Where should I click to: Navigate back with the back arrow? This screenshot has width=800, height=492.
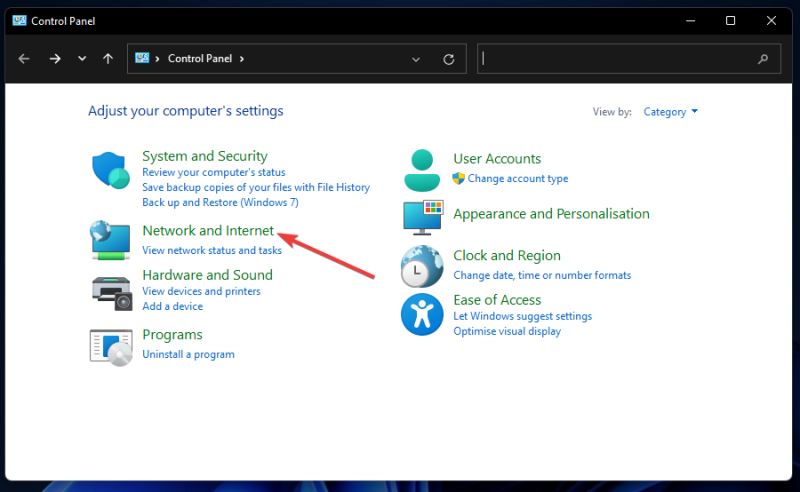tap(24, 59)
